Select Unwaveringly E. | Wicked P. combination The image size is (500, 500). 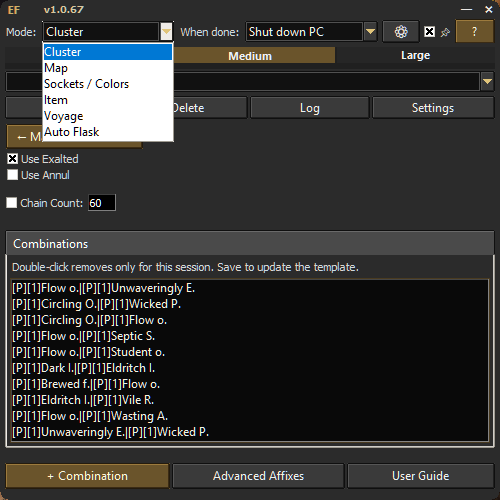pos(250,432)
